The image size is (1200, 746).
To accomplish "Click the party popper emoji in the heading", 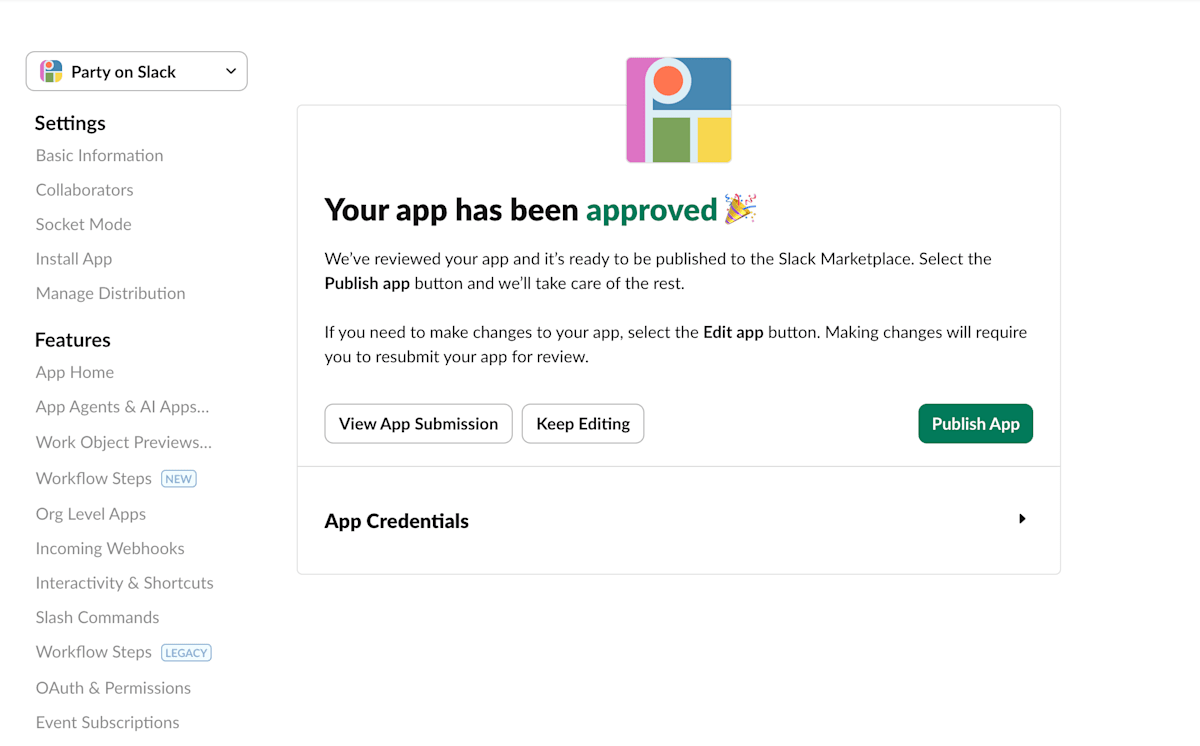I will click(741, 209).
